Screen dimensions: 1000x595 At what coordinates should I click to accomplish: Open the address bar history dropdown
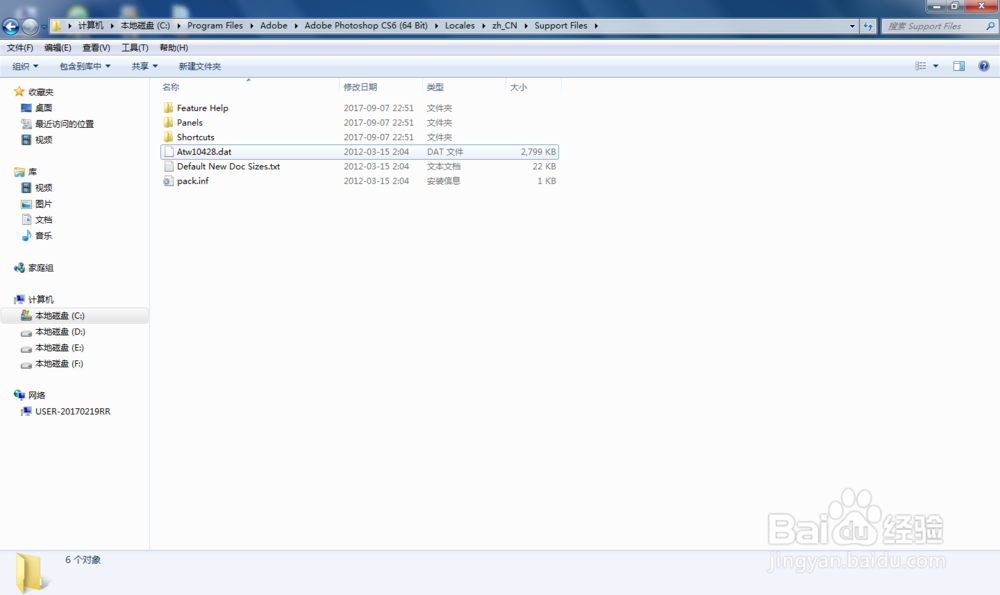(x=852, y=26)
